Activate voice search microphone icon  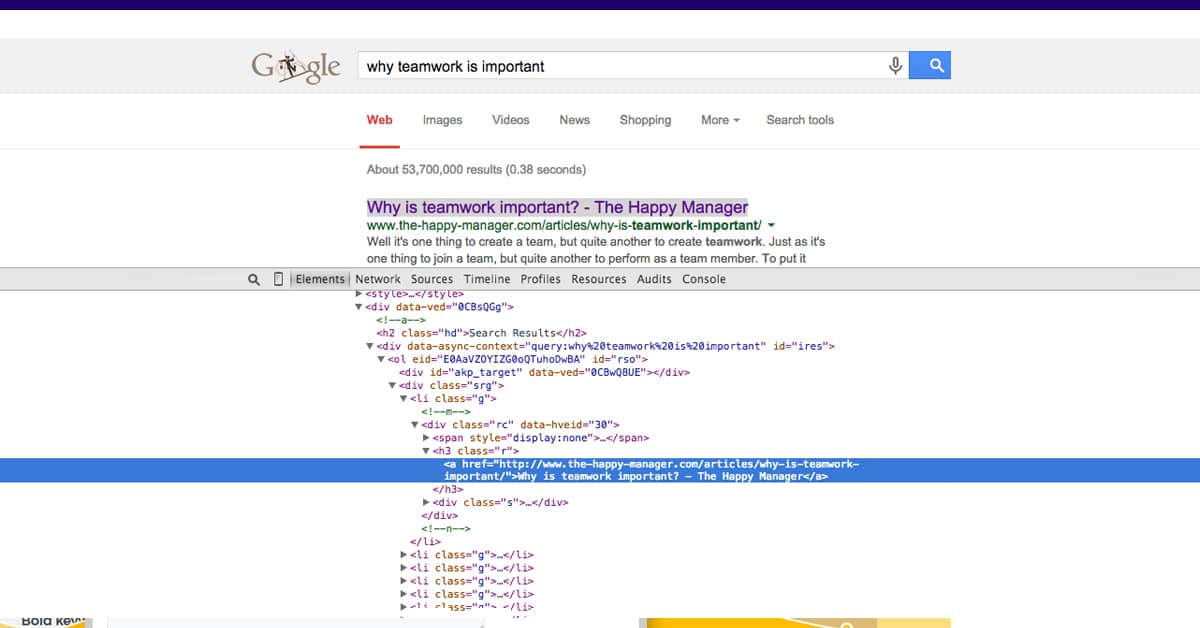[896, 66]
